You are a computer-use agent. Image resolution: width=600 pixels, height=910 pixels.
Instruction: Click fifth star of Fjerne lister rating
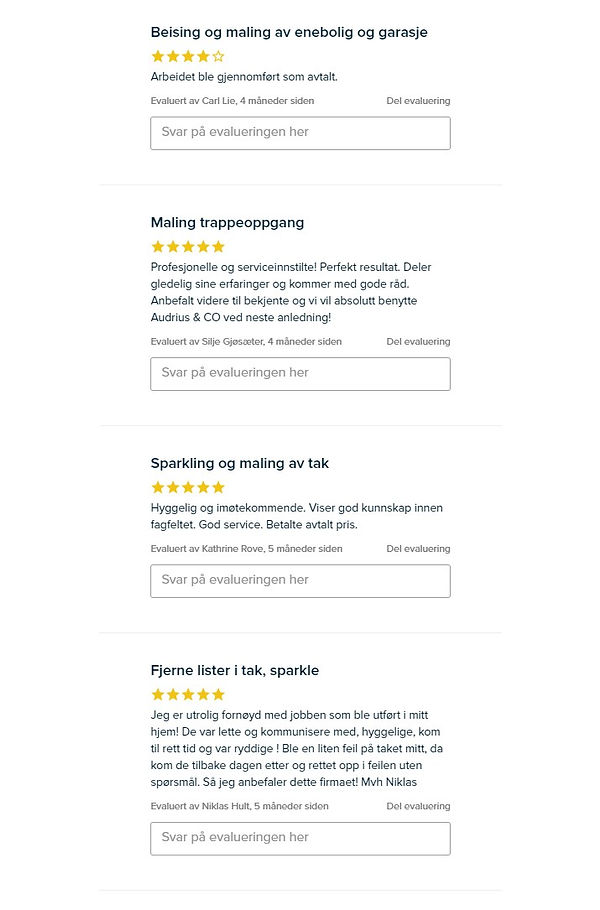[219, 695]
